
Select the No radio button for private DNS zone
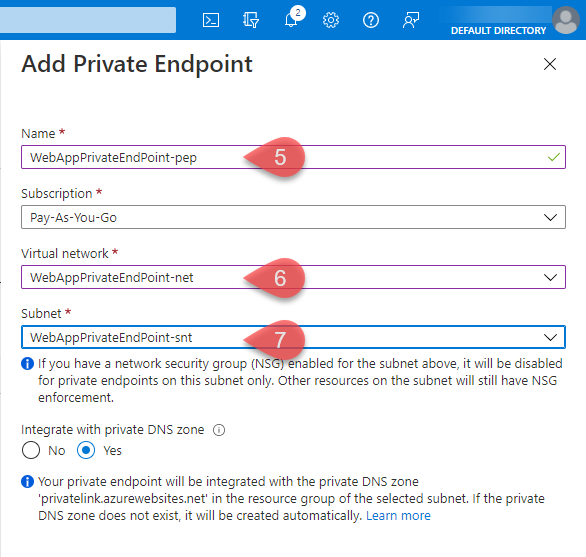pyautogui.click(x=31, y=450)
